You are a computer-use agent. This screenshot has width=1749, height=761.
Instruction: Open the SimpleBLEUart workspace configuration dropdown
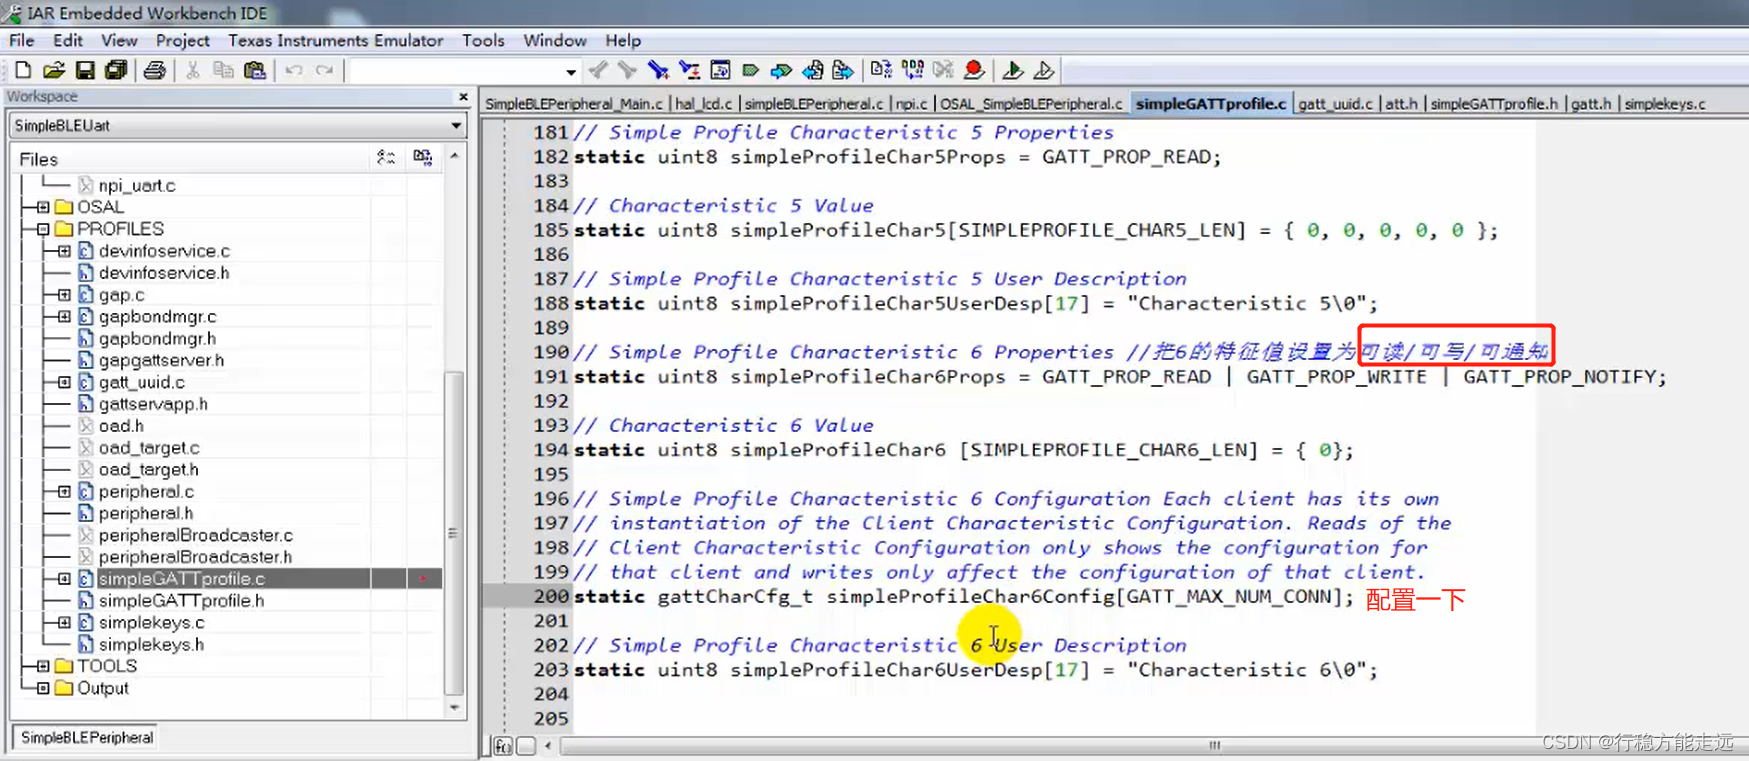point(456,126)
